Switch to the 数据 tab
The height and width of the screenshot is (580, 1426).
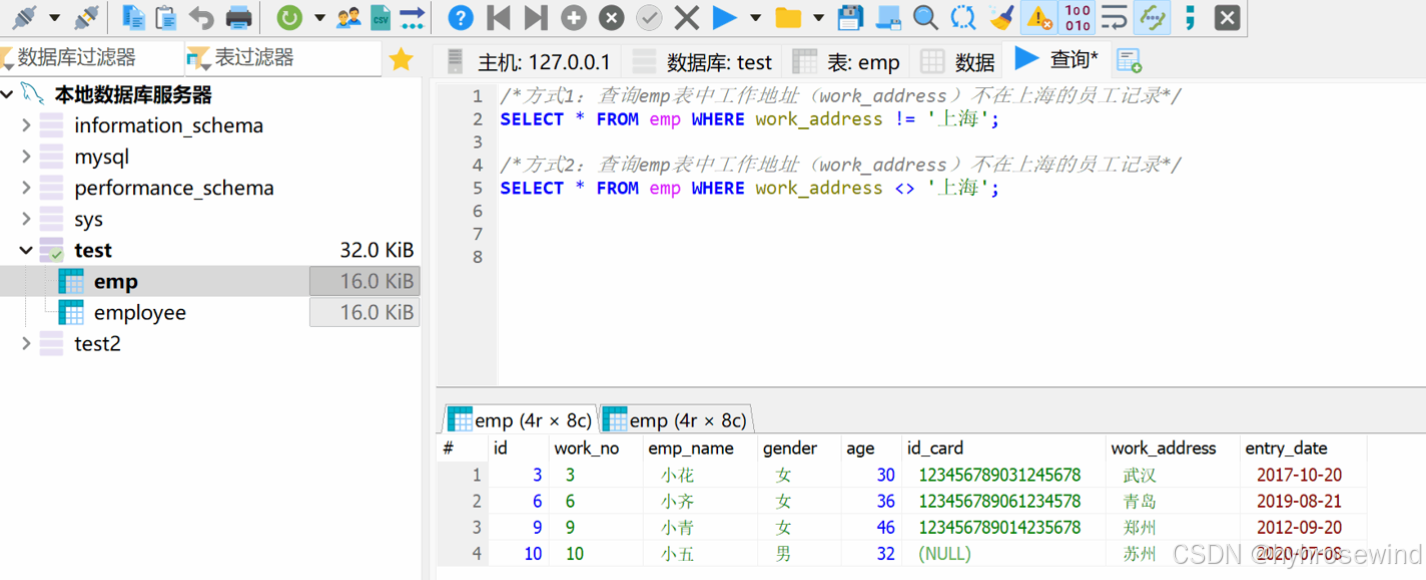[x=958, y=62]
